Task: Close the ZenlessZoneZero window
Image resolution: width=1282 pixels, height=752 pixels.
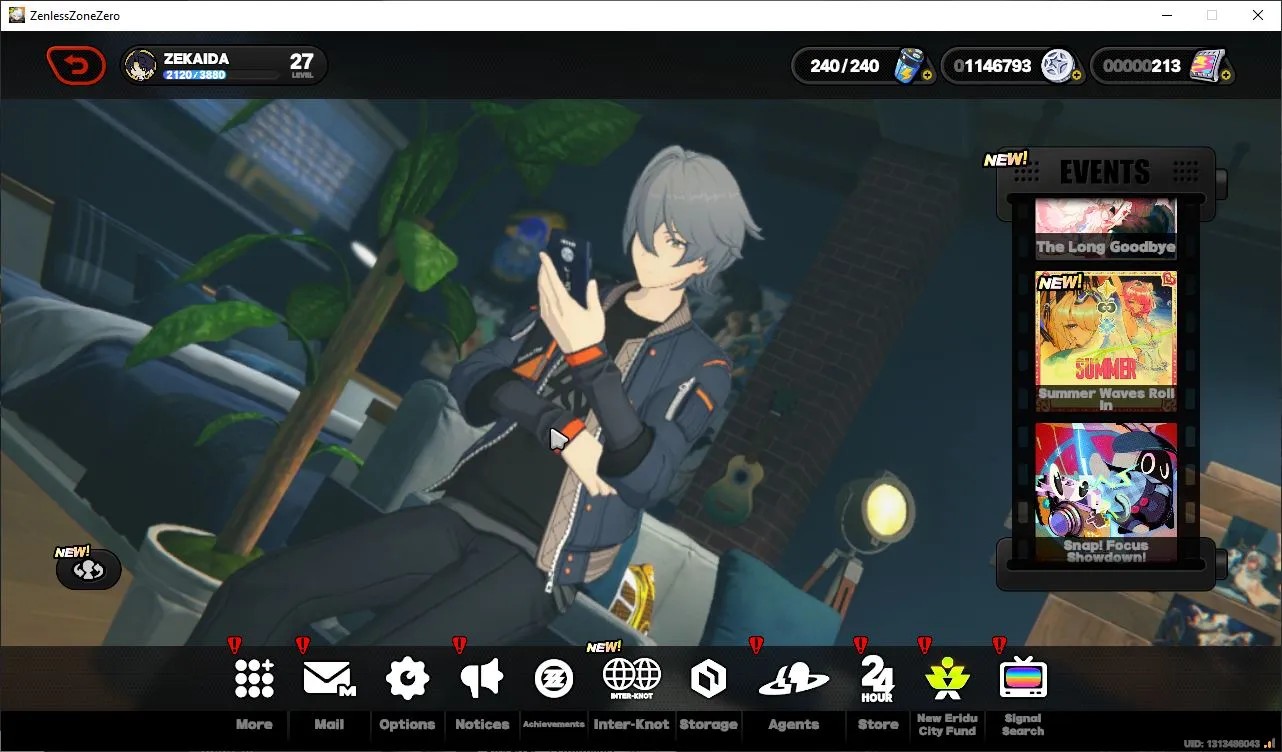Action: 1258,15
